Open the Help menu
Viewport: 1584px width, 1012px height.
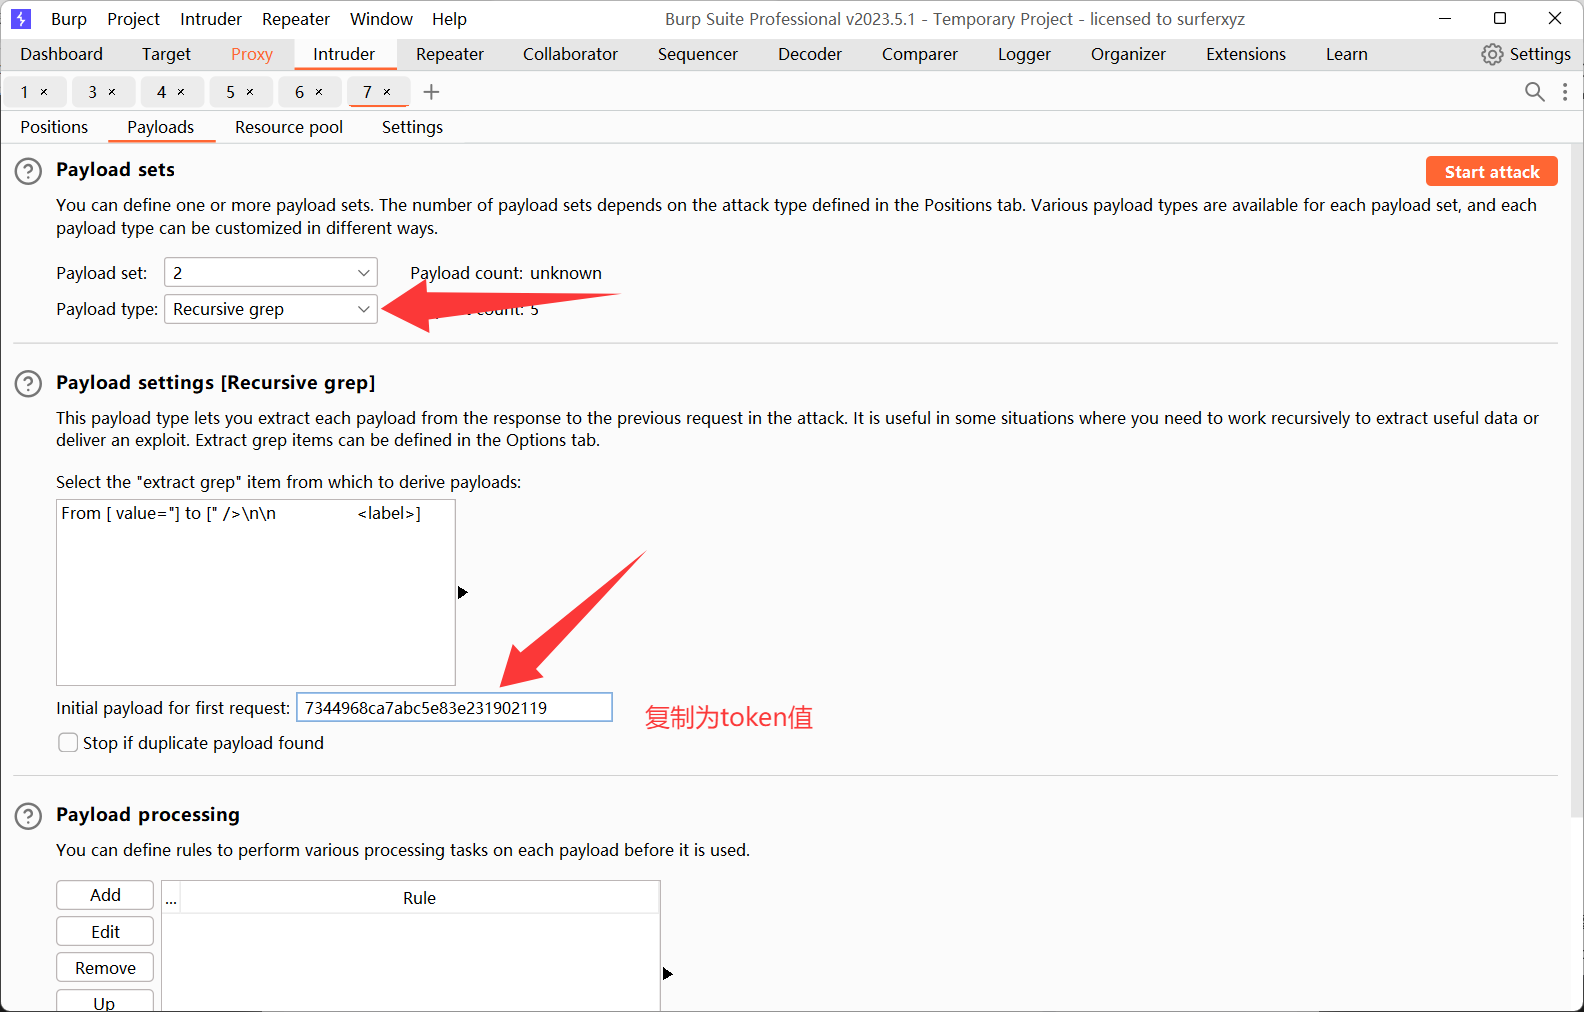(449, 19)
